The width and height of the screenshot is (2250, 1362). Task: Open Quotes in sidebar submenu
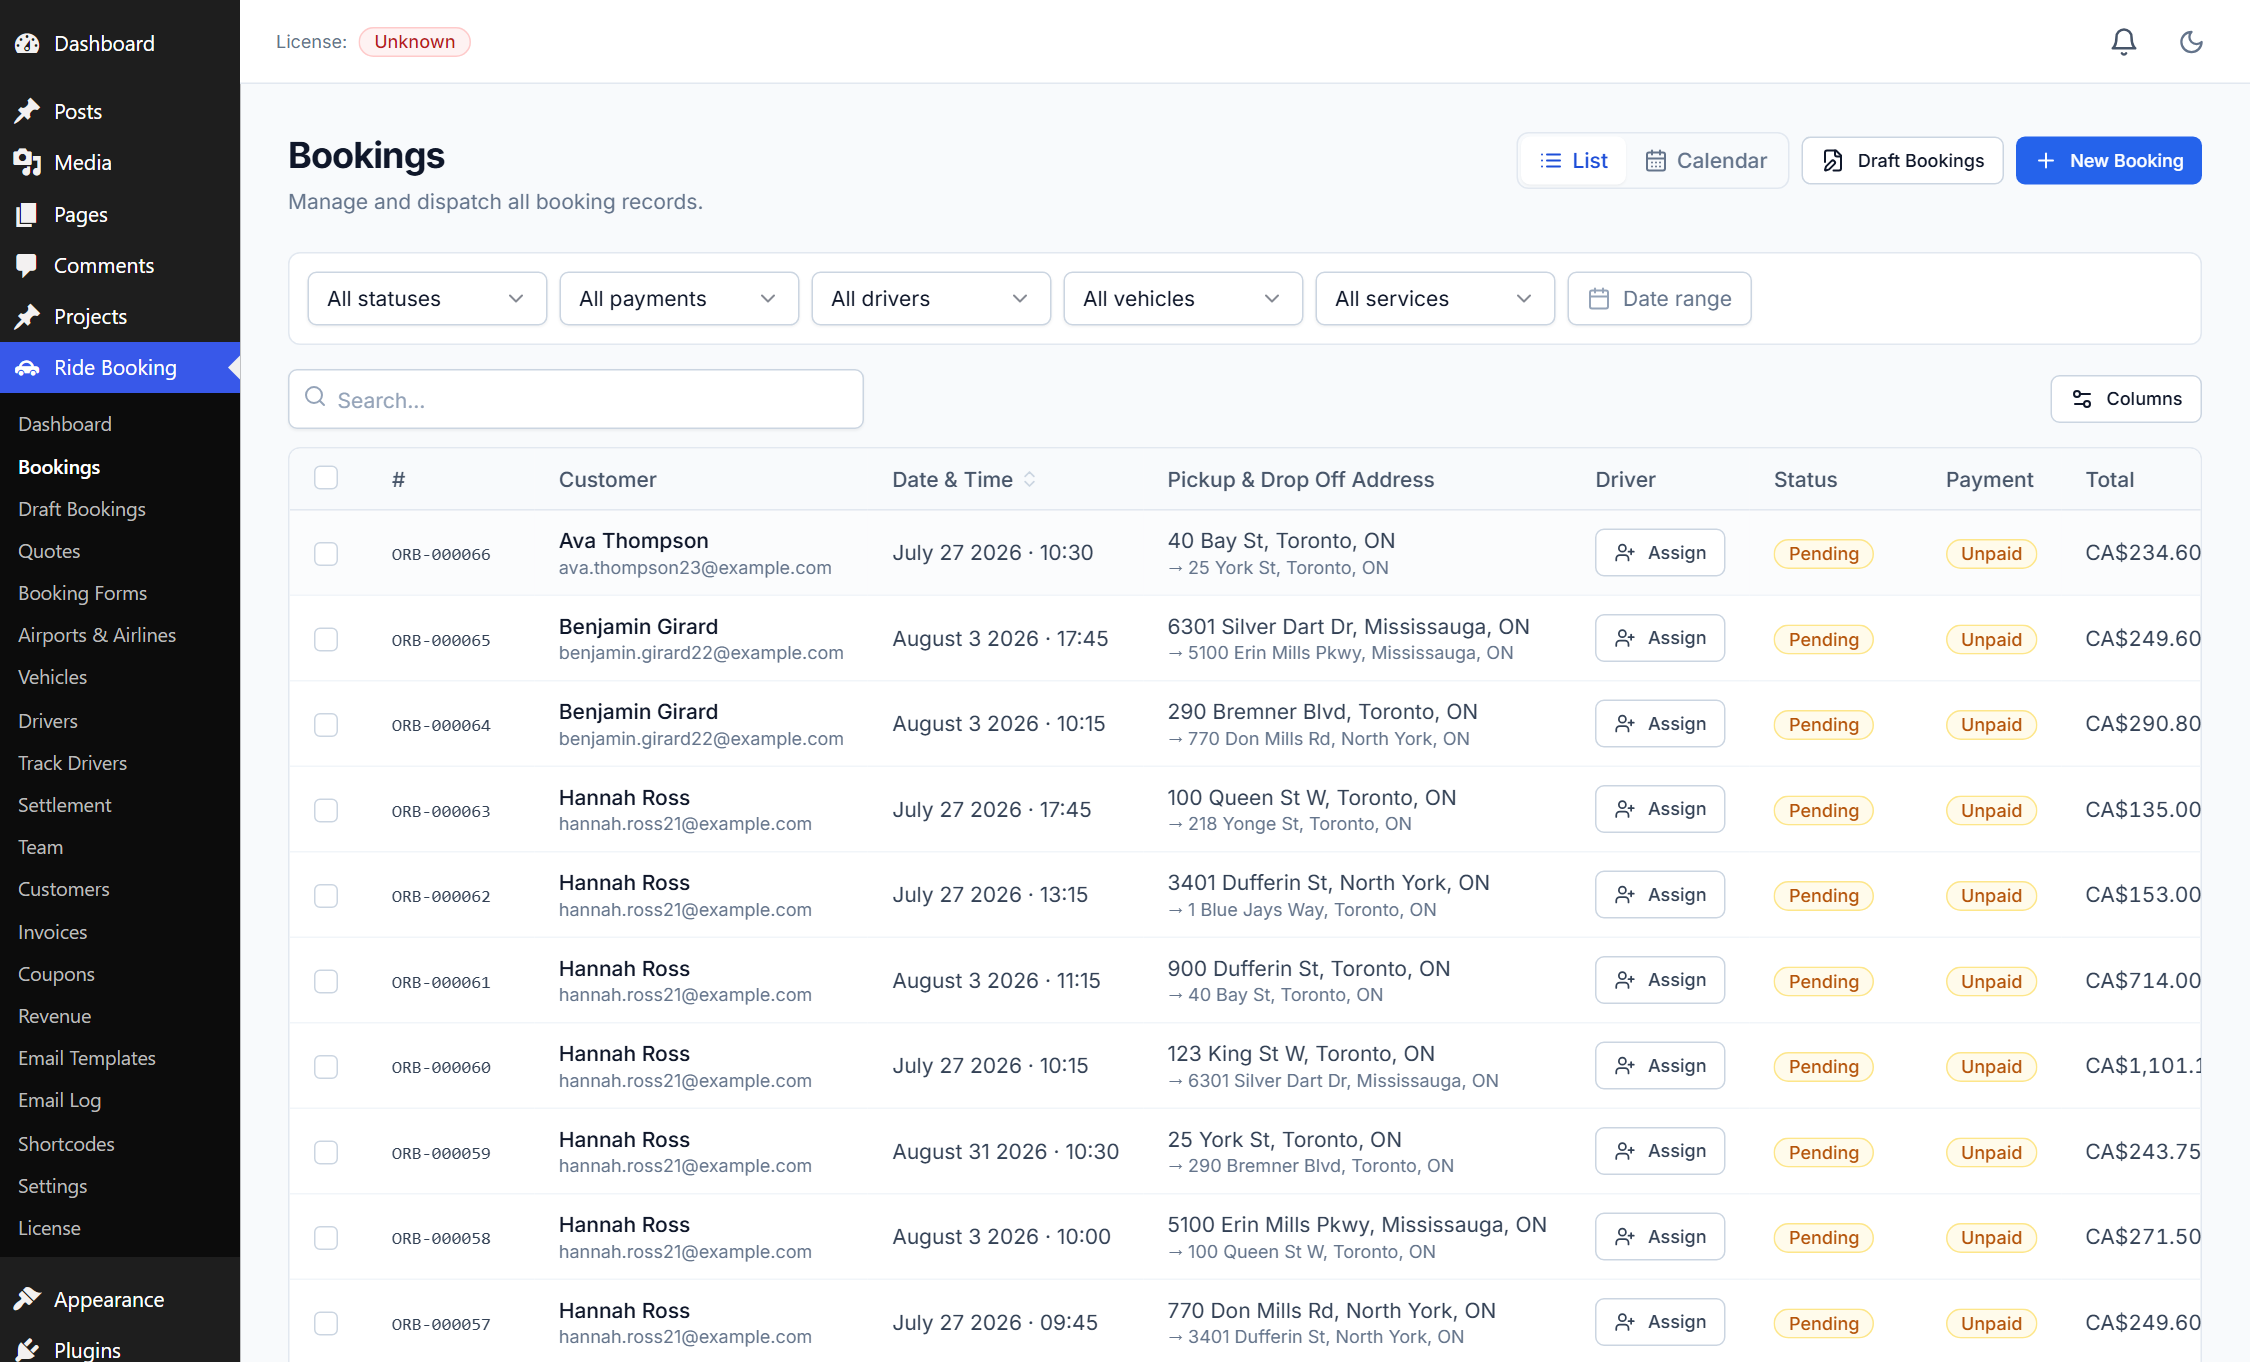click(49, 551)
